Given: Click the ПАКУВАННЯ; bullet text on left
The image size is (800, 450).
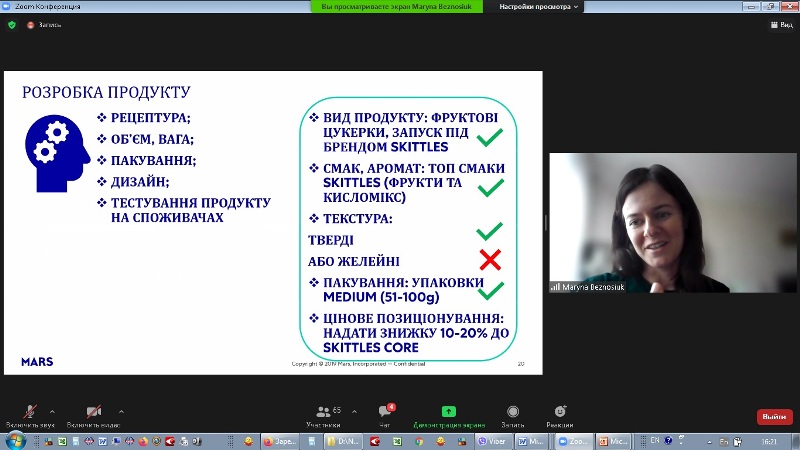Looking at the screenshot, I should [154, 161].
